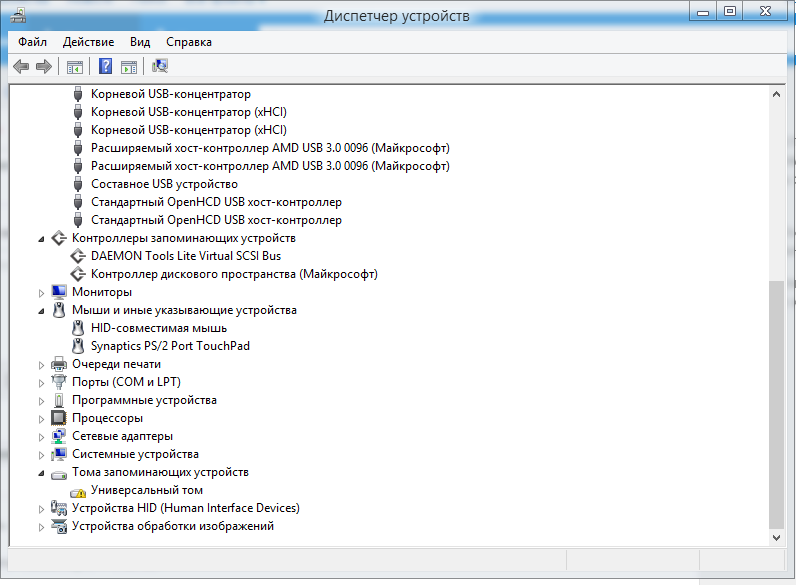Expand Устройства HID (Human Interface Devices)
The width and height of the screenshot is (796, 585).
coord(41,509)
